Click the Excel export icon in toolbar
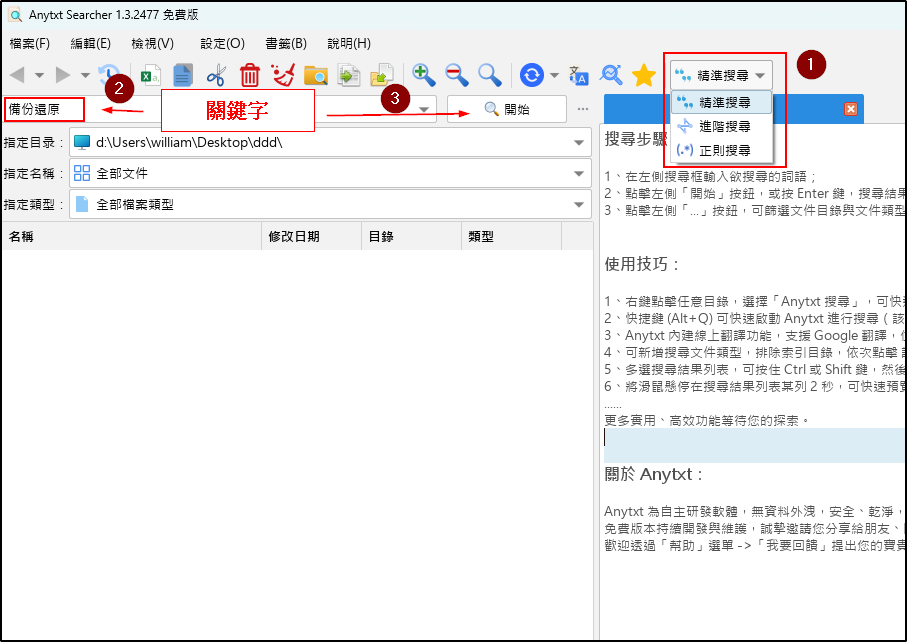907x642 pixels. [150, 75]
